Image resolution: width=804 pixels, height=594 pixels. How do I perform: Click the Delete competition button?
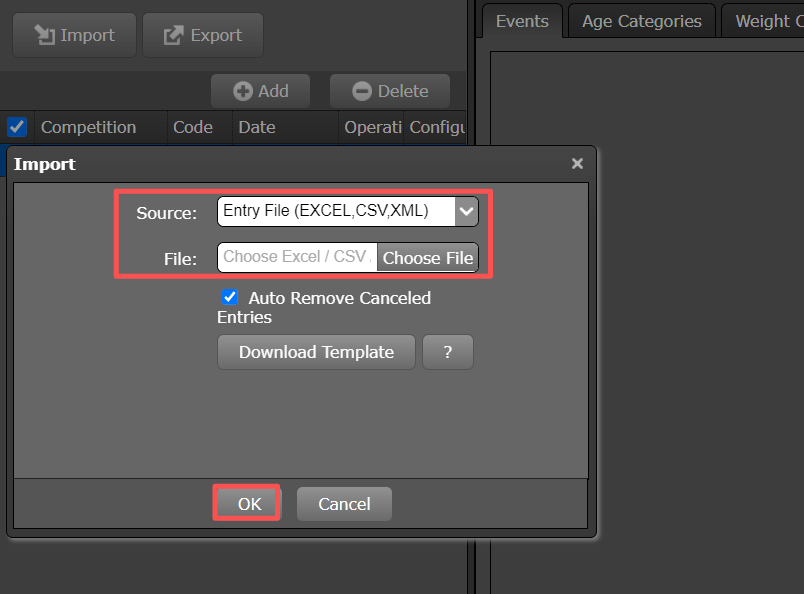(390, 91)
